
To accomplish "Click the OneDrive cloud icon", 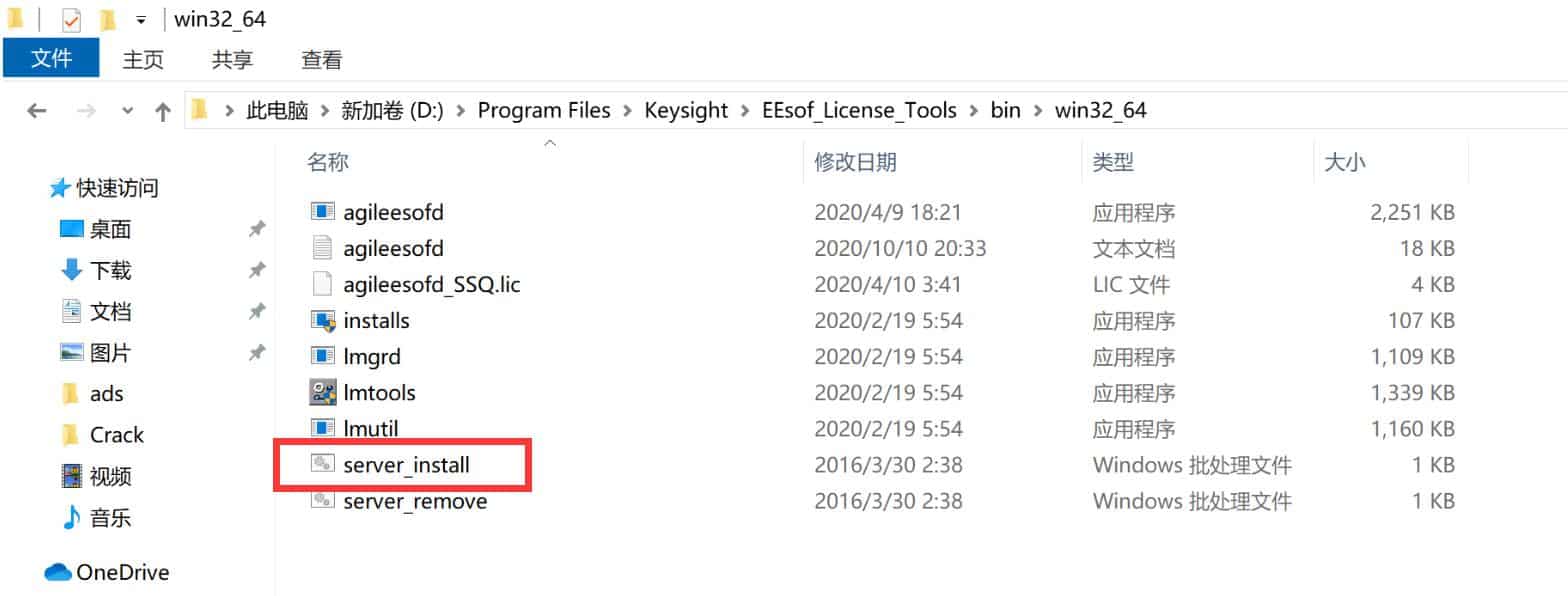I will [x=58, y=572].
